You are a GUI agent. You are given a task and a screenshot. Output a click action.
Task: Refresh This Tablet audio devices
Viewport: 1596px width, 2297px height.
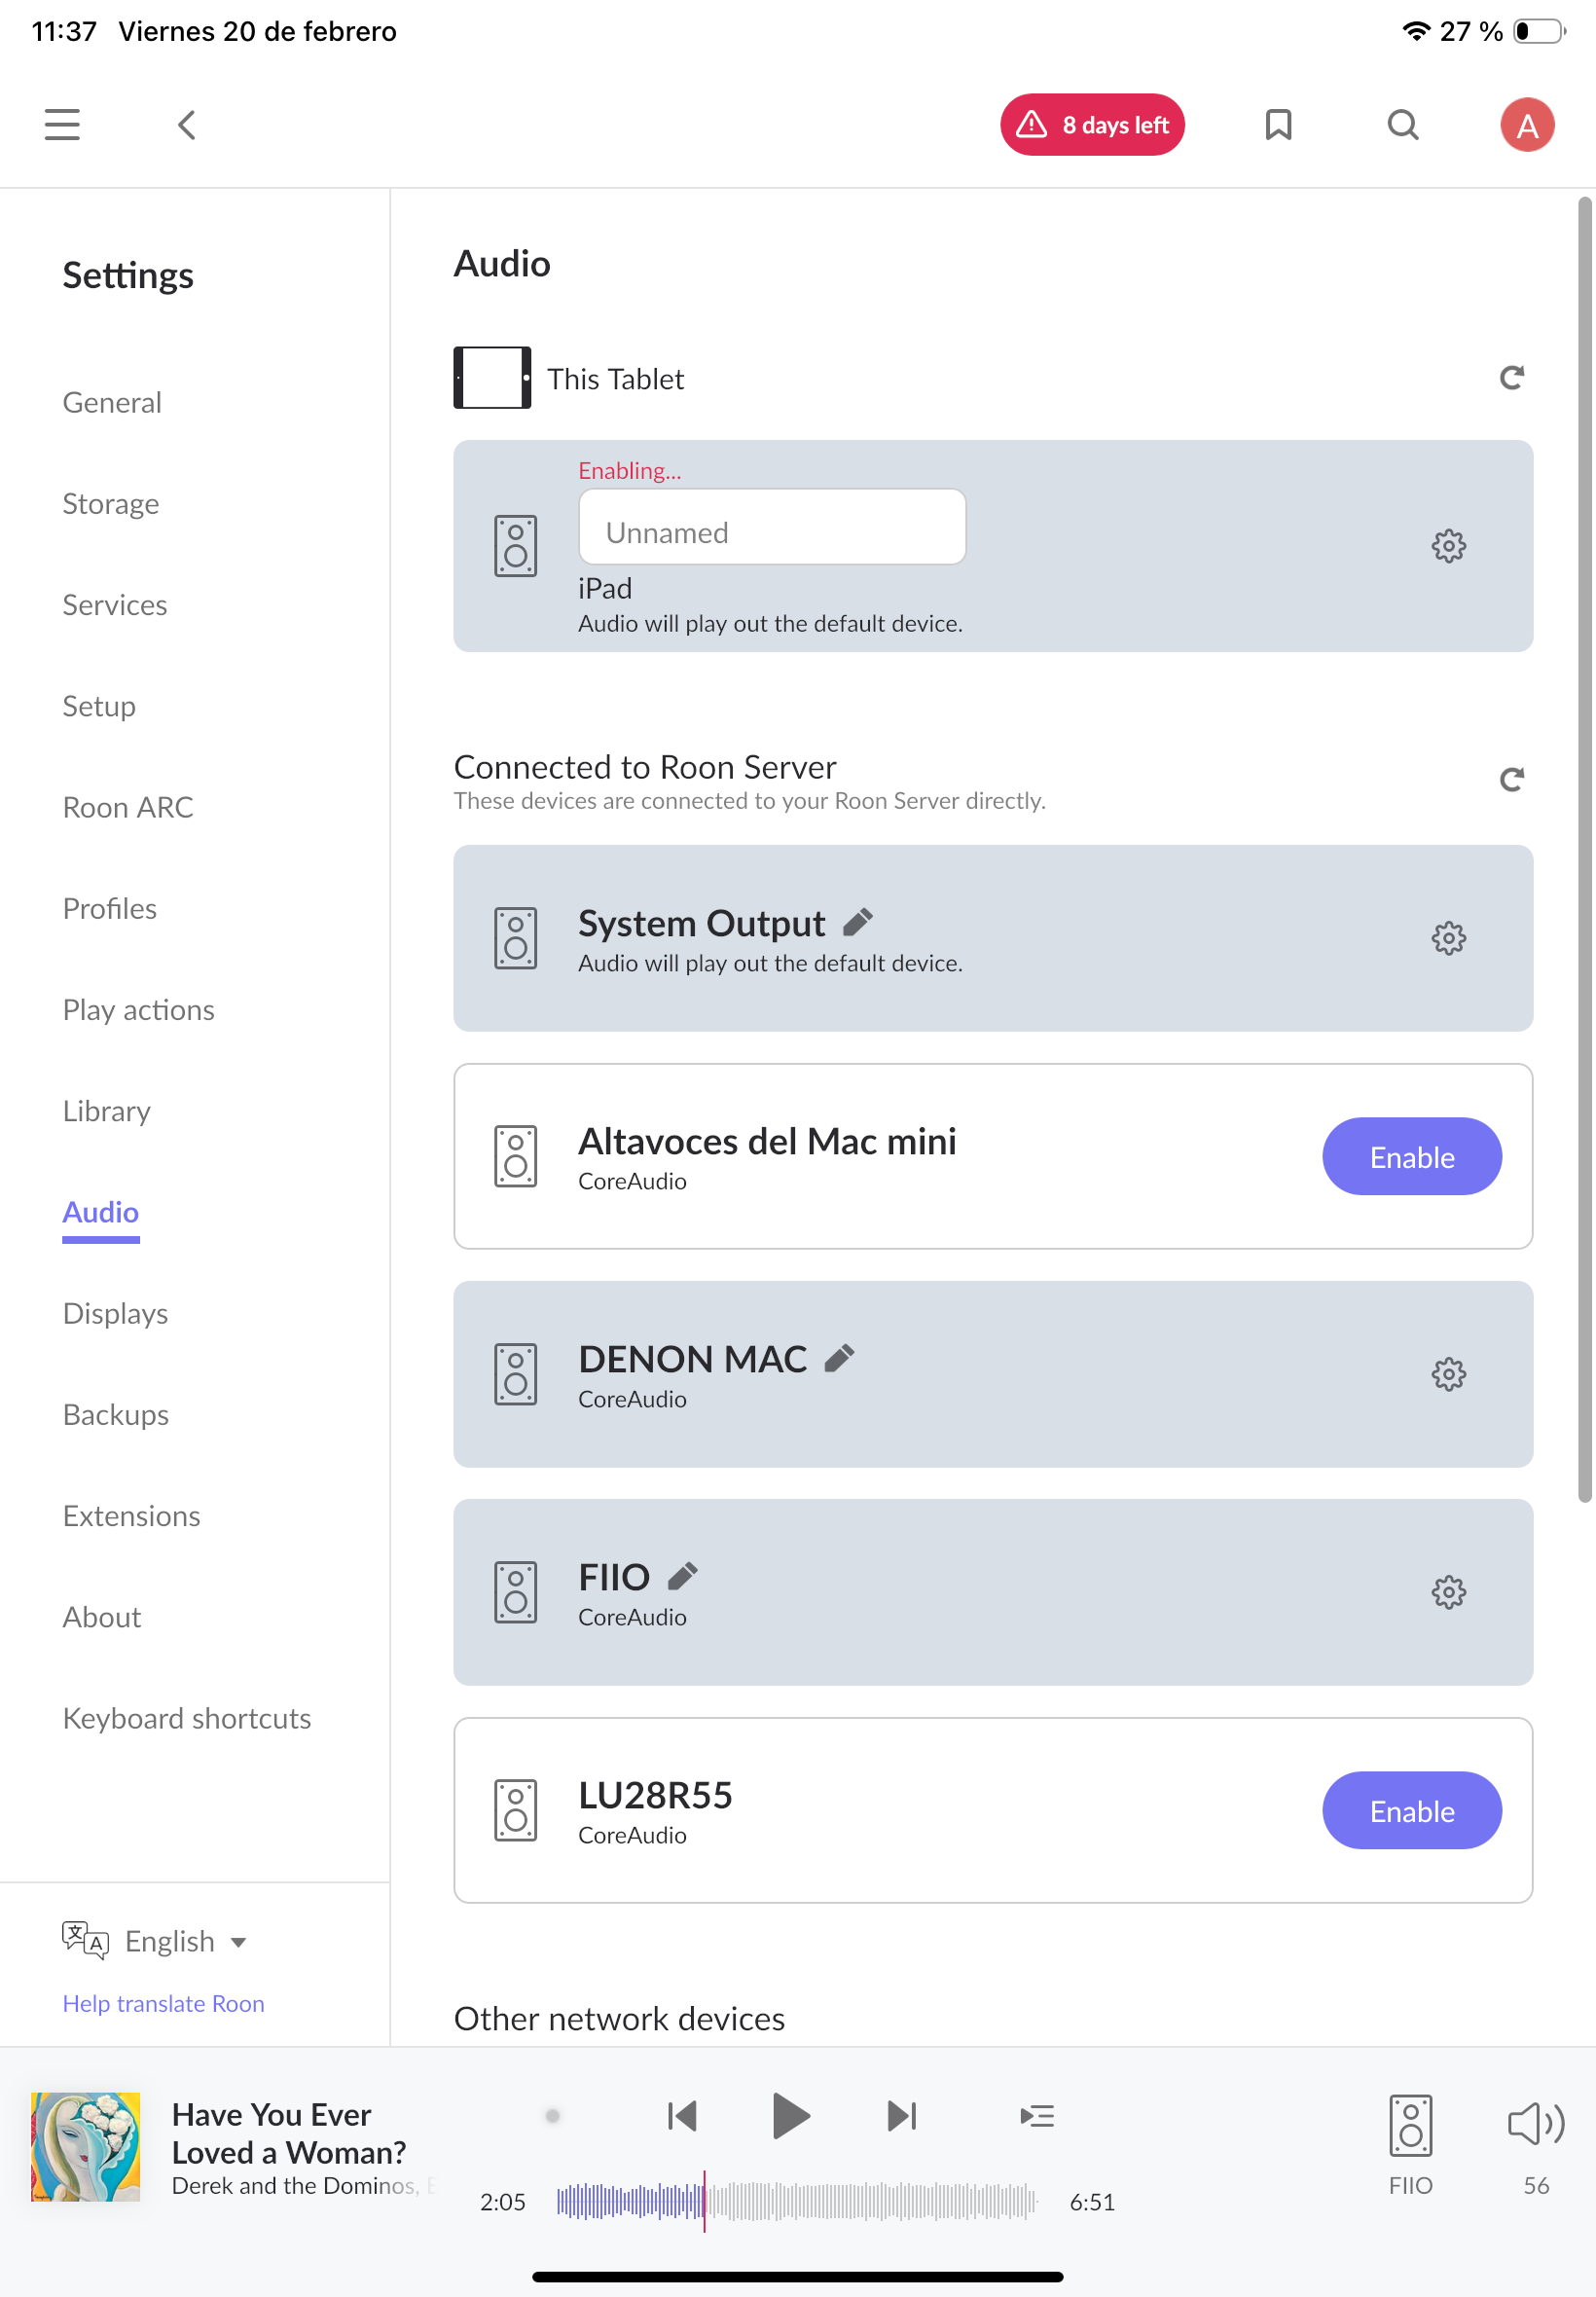point(1511,378)
